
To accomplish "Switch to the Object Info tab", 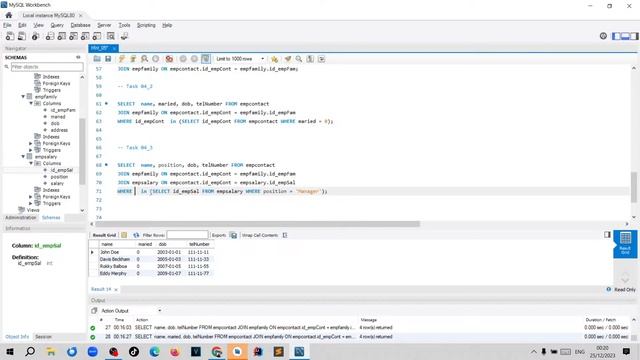I will 17,337.
